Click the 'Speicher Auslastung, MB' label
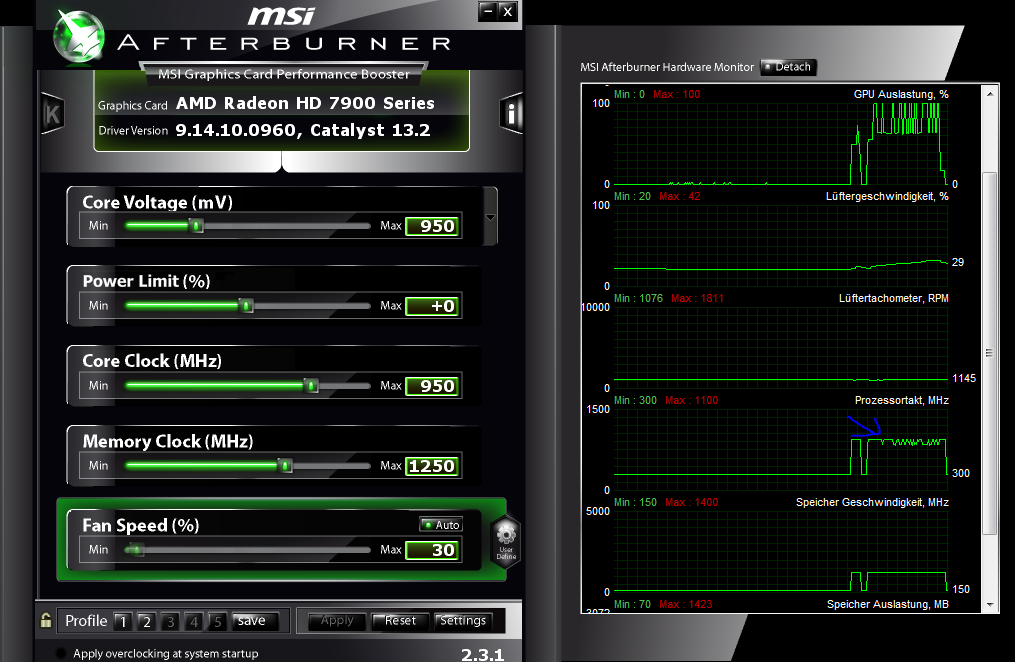 (x=887, y=604)
